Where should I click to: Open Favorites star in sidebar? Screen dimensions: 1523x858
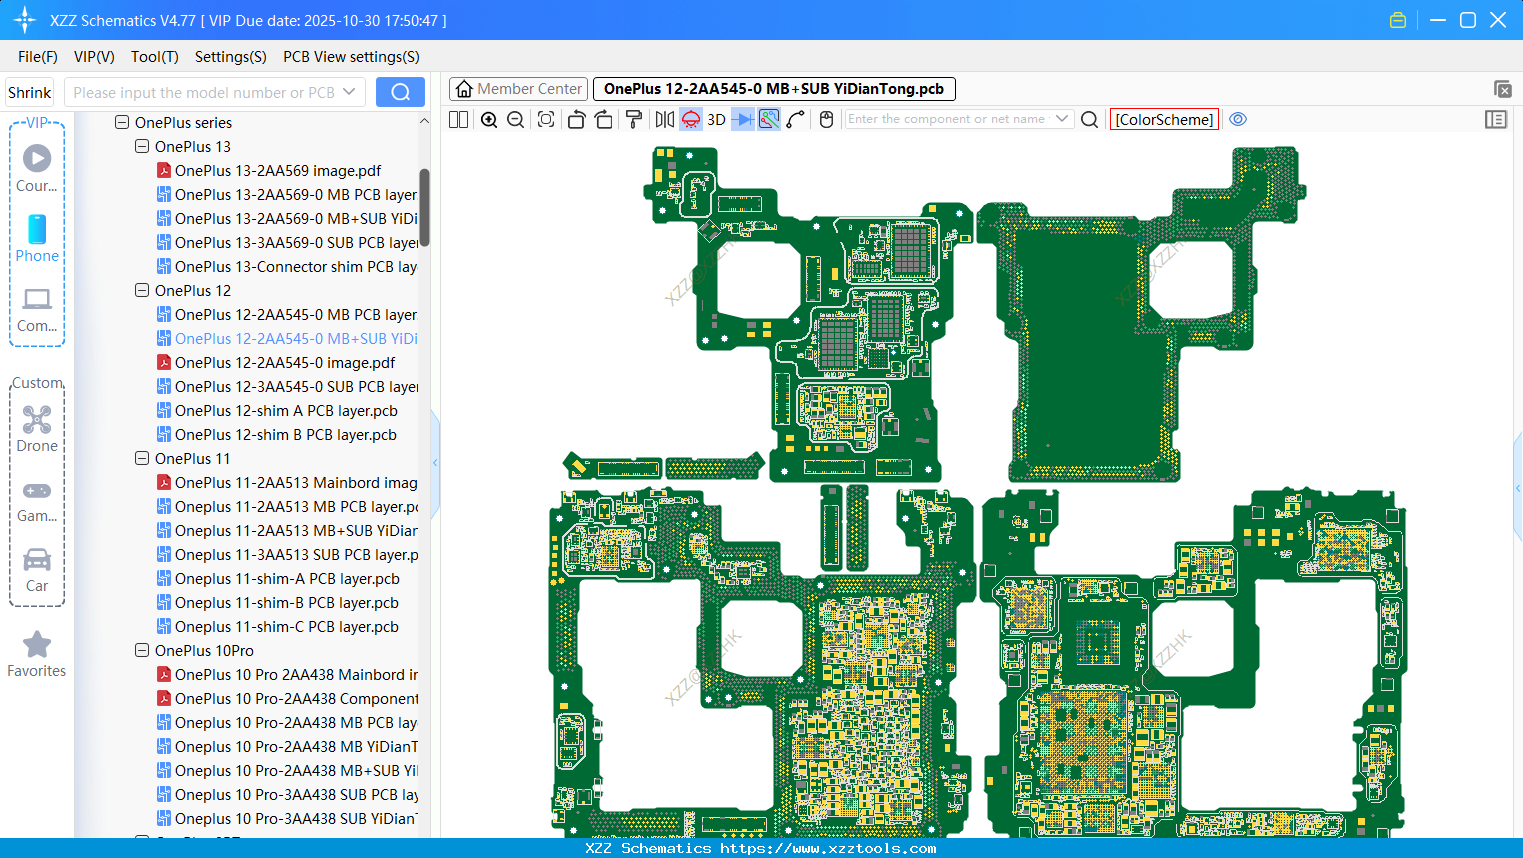(x=37, y=654)
